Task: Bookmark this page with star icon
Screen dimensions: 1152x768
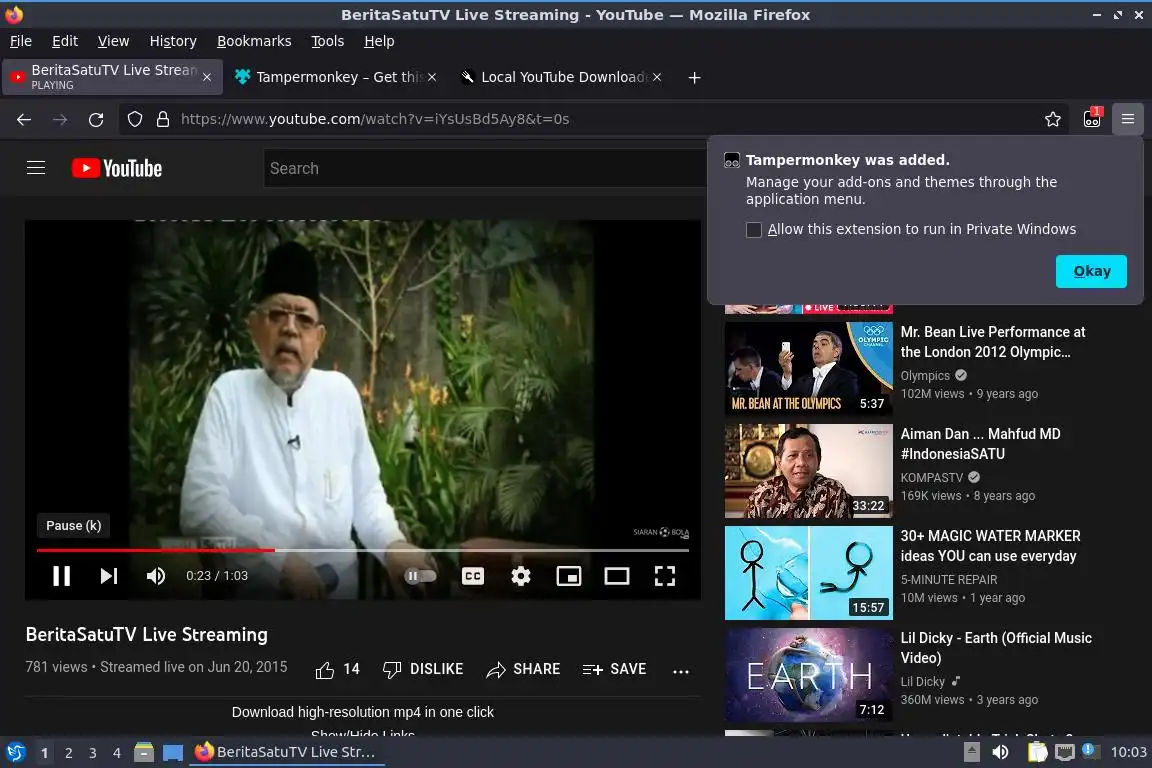Action: pyautogui.click(x=1053, y=119)
